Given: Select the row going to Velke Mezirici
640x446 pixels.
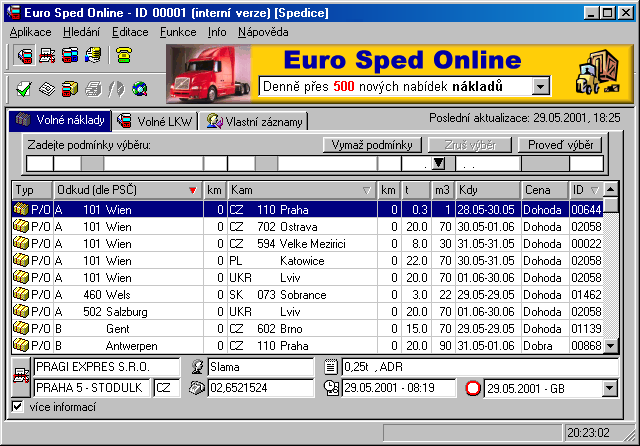Looking at the screenshot, I should click(x=307, y=244).
